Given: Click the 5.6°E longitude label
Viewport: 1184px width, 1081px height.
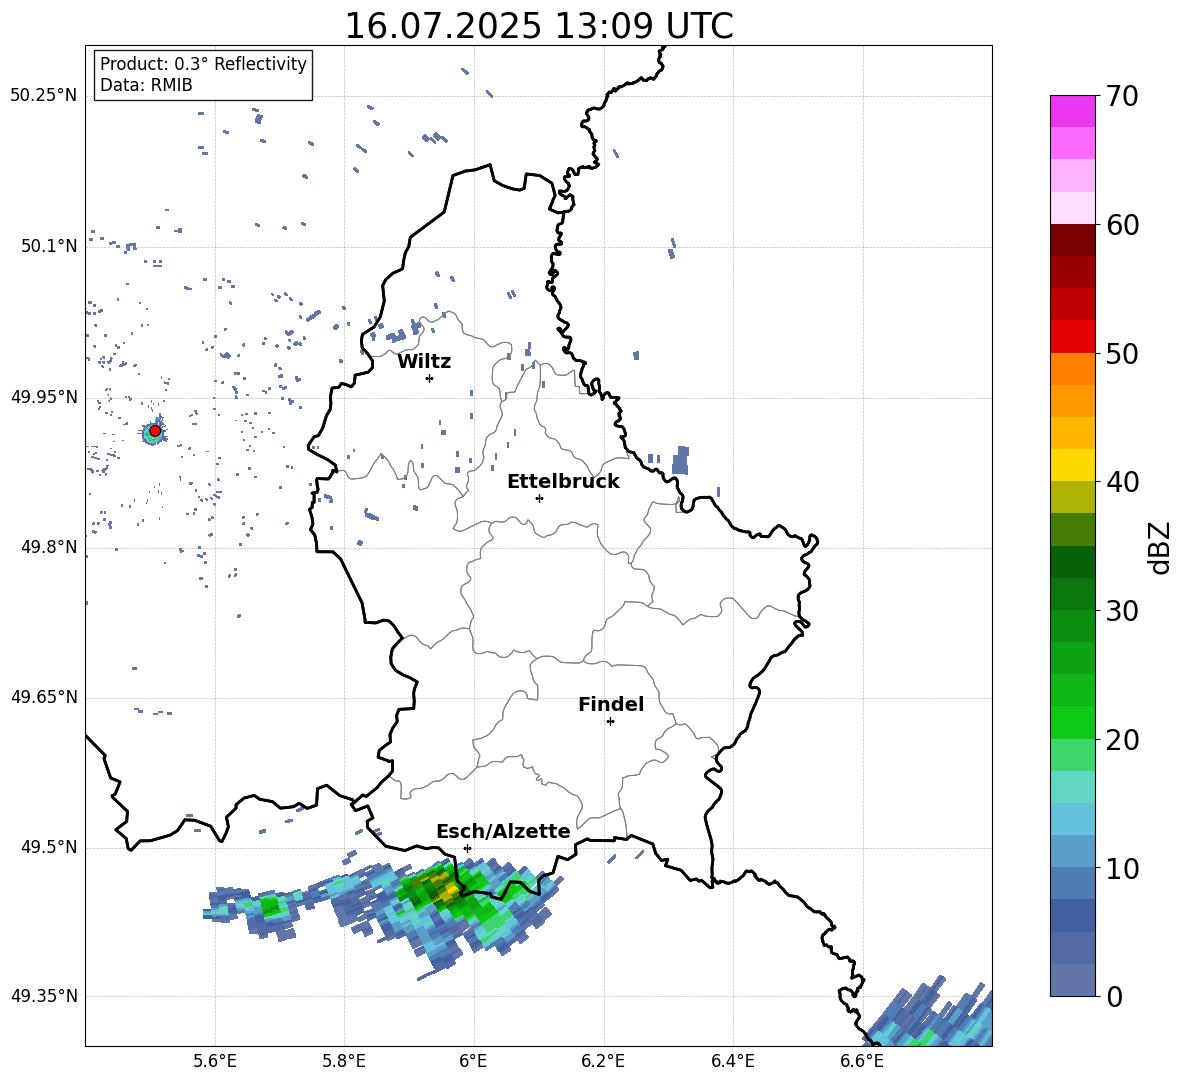Looking at the screenshot, I should point(215,1061).
